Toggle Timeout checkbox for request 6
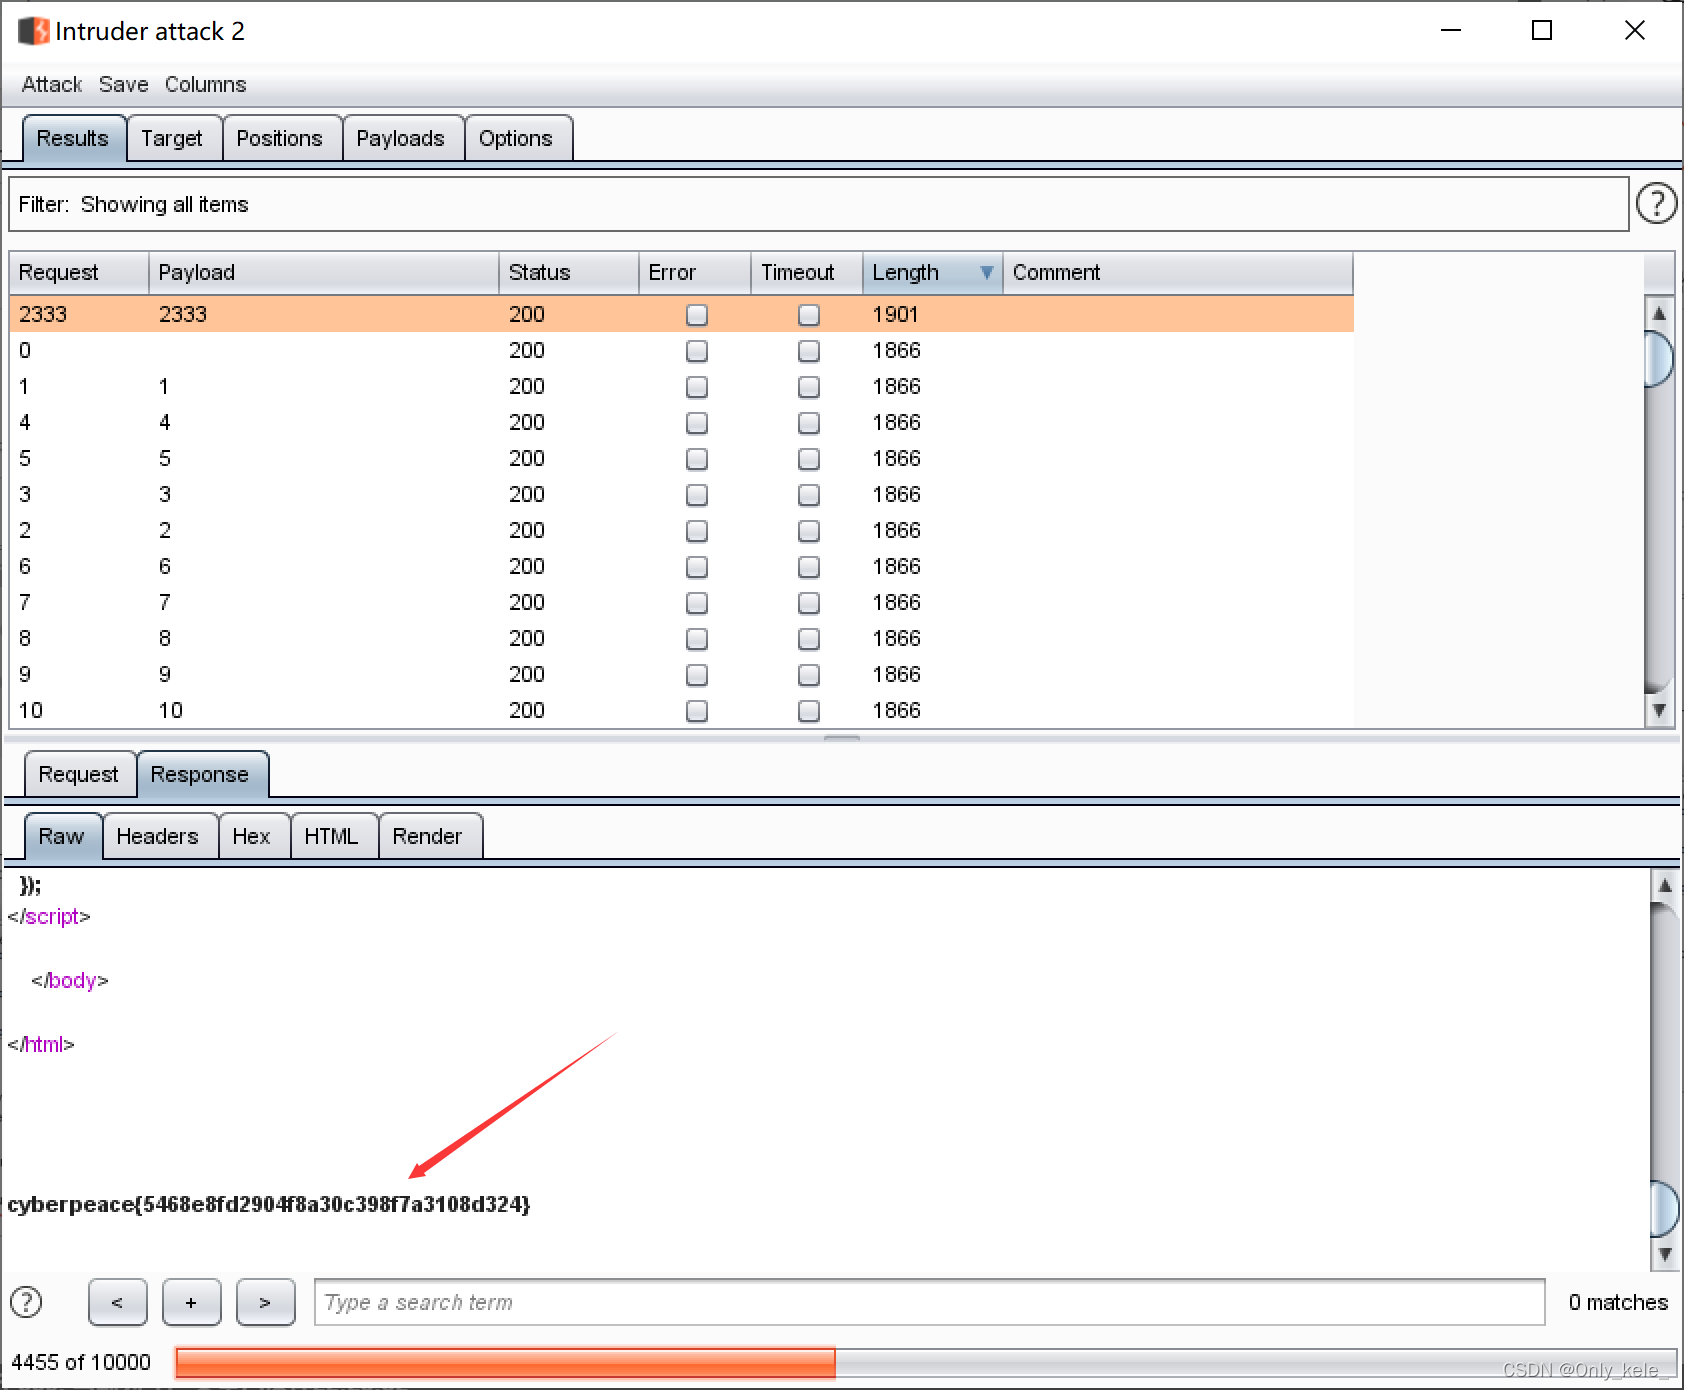 pos(809,567)
